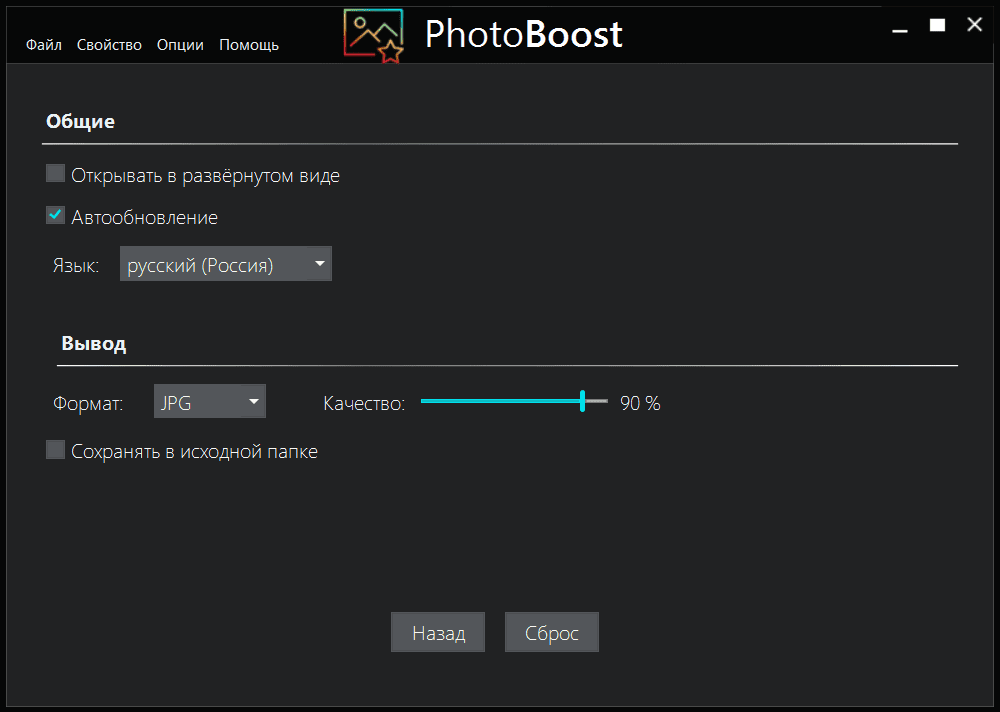Screen dimensions: 1000x712
Task: Tick the Сохранять в исходной папке checkbox
Action: 55,450
